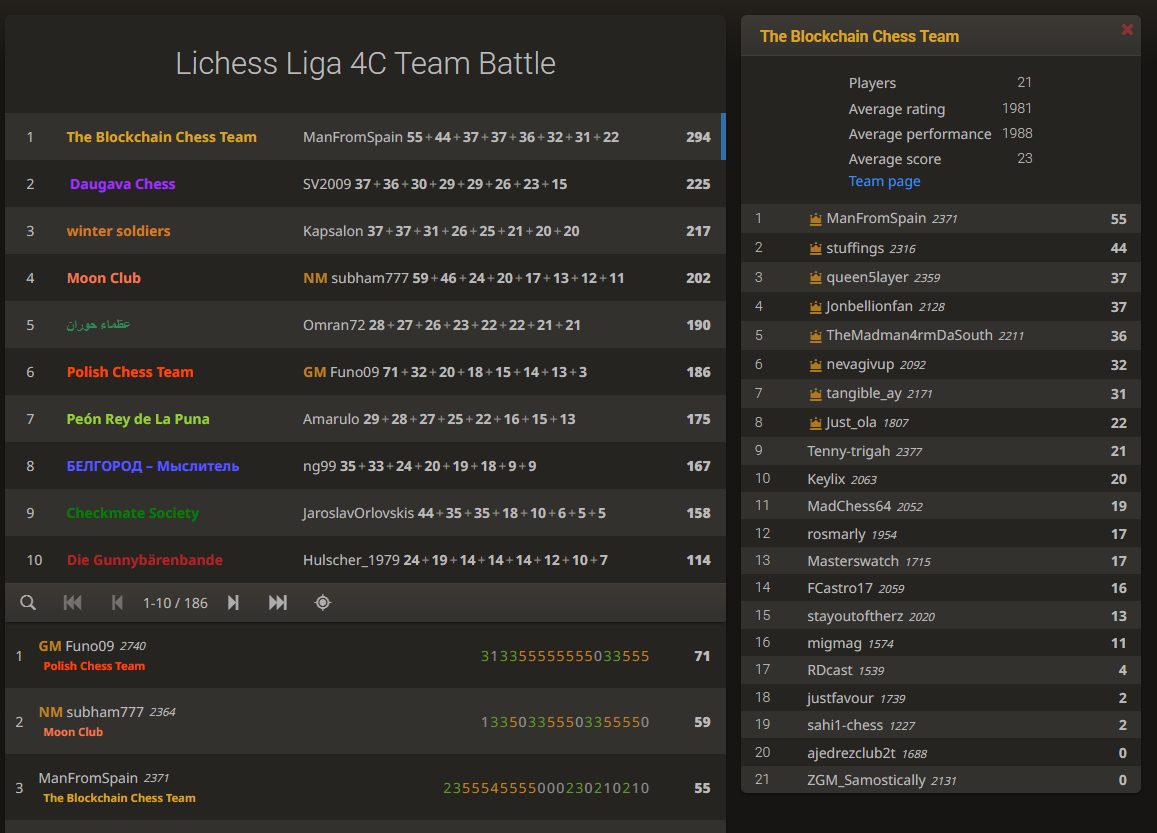Image resolution: width=1157 pixels, height=833 pixels.
Task: Click Funo09 score sheet digits
Action: (x=565, y=656)
